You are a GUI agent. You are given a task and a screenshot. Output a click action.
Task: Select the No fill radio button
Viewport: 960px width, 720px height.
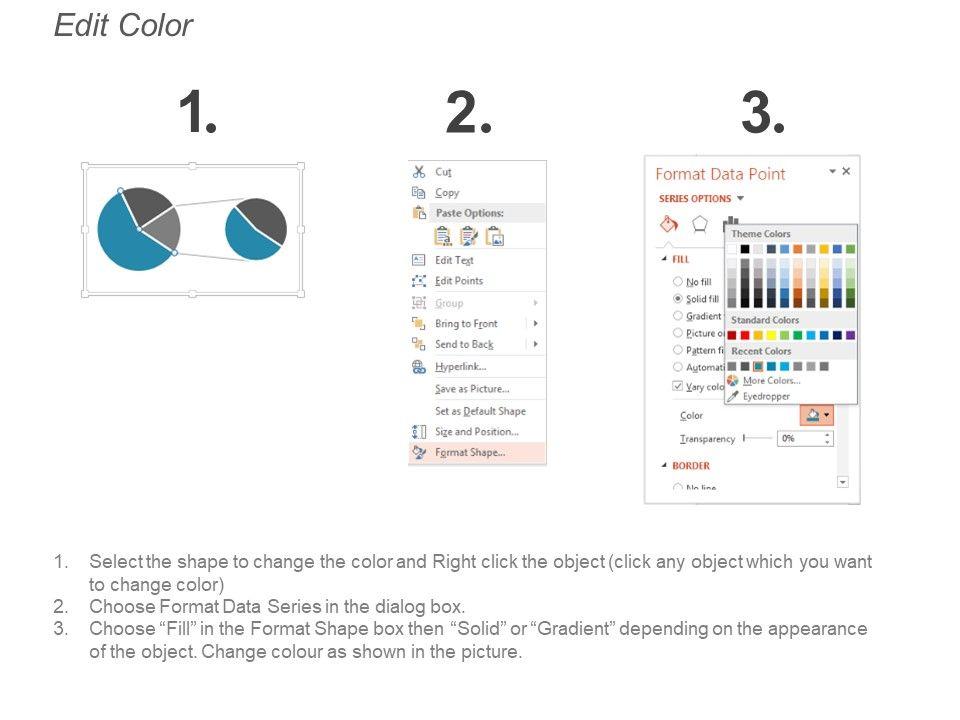678,282
